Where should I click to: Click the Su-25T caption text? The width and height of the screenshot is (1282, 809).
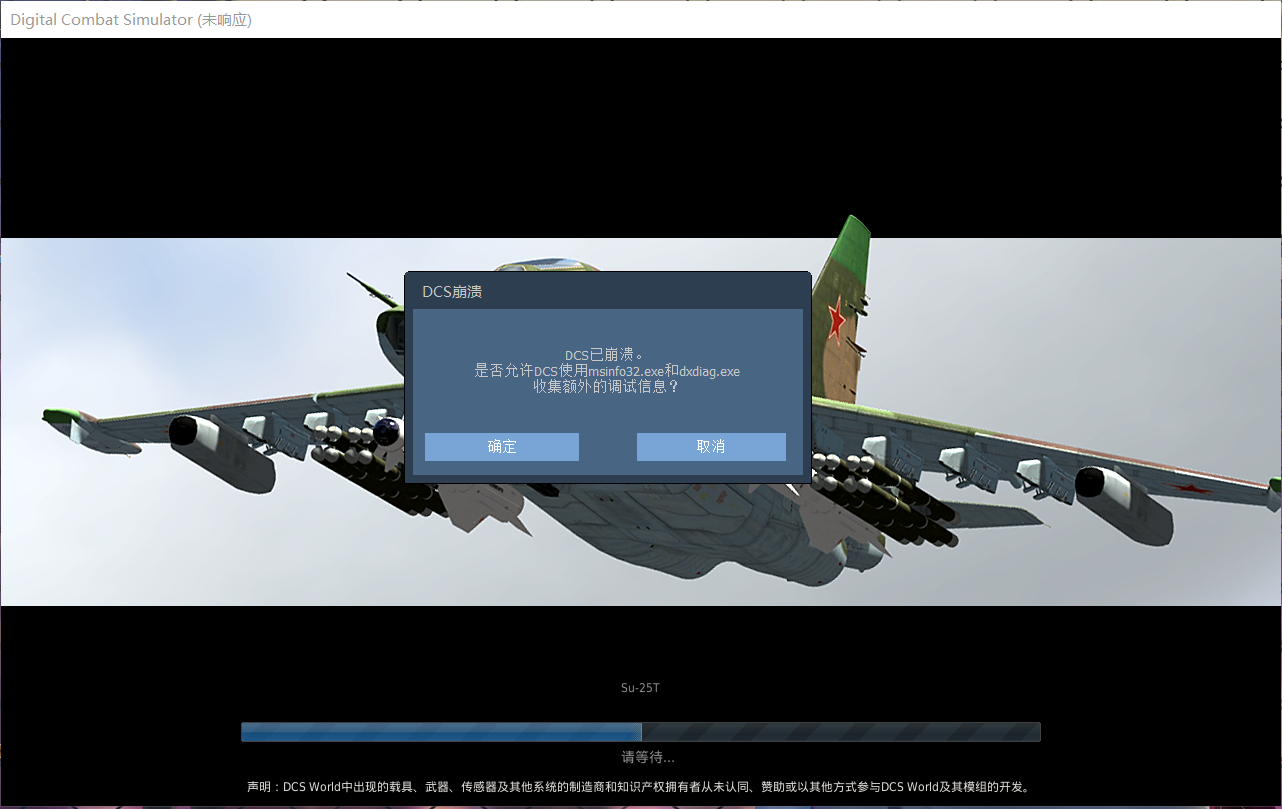pyautogui.click(x=640, y=688)
